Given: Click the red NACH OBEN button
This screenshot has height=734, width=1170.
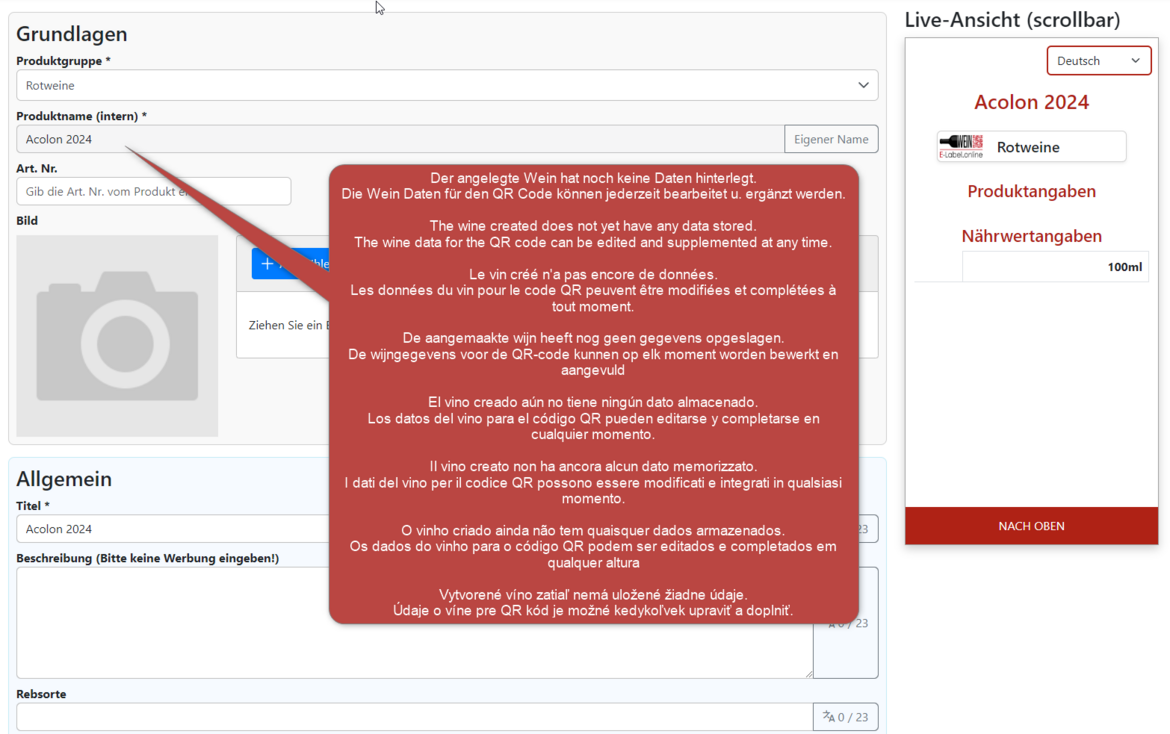Looking at the screenshot, I should (x=1031, y=526).
